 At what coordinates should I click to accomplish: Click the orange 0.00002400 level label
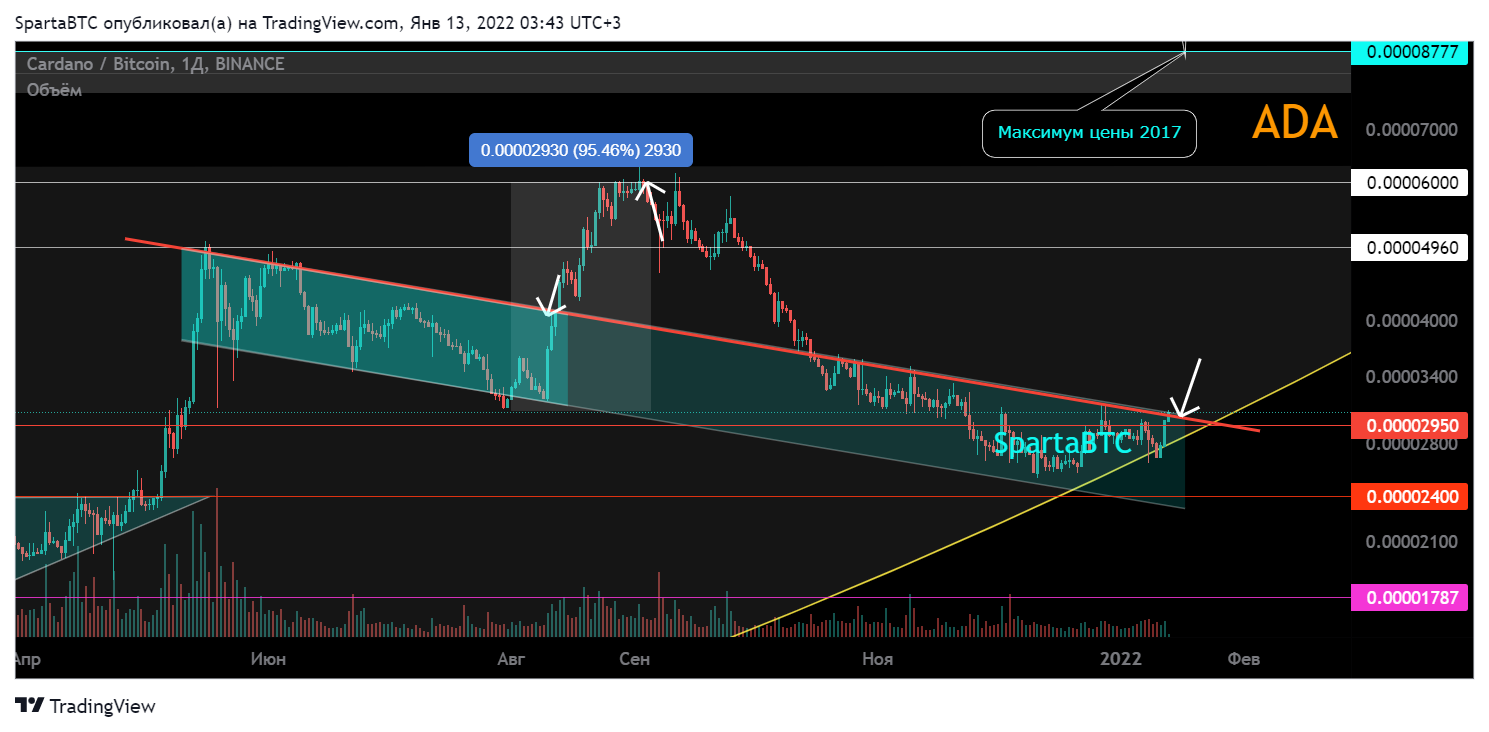[x=1410, y=496]
